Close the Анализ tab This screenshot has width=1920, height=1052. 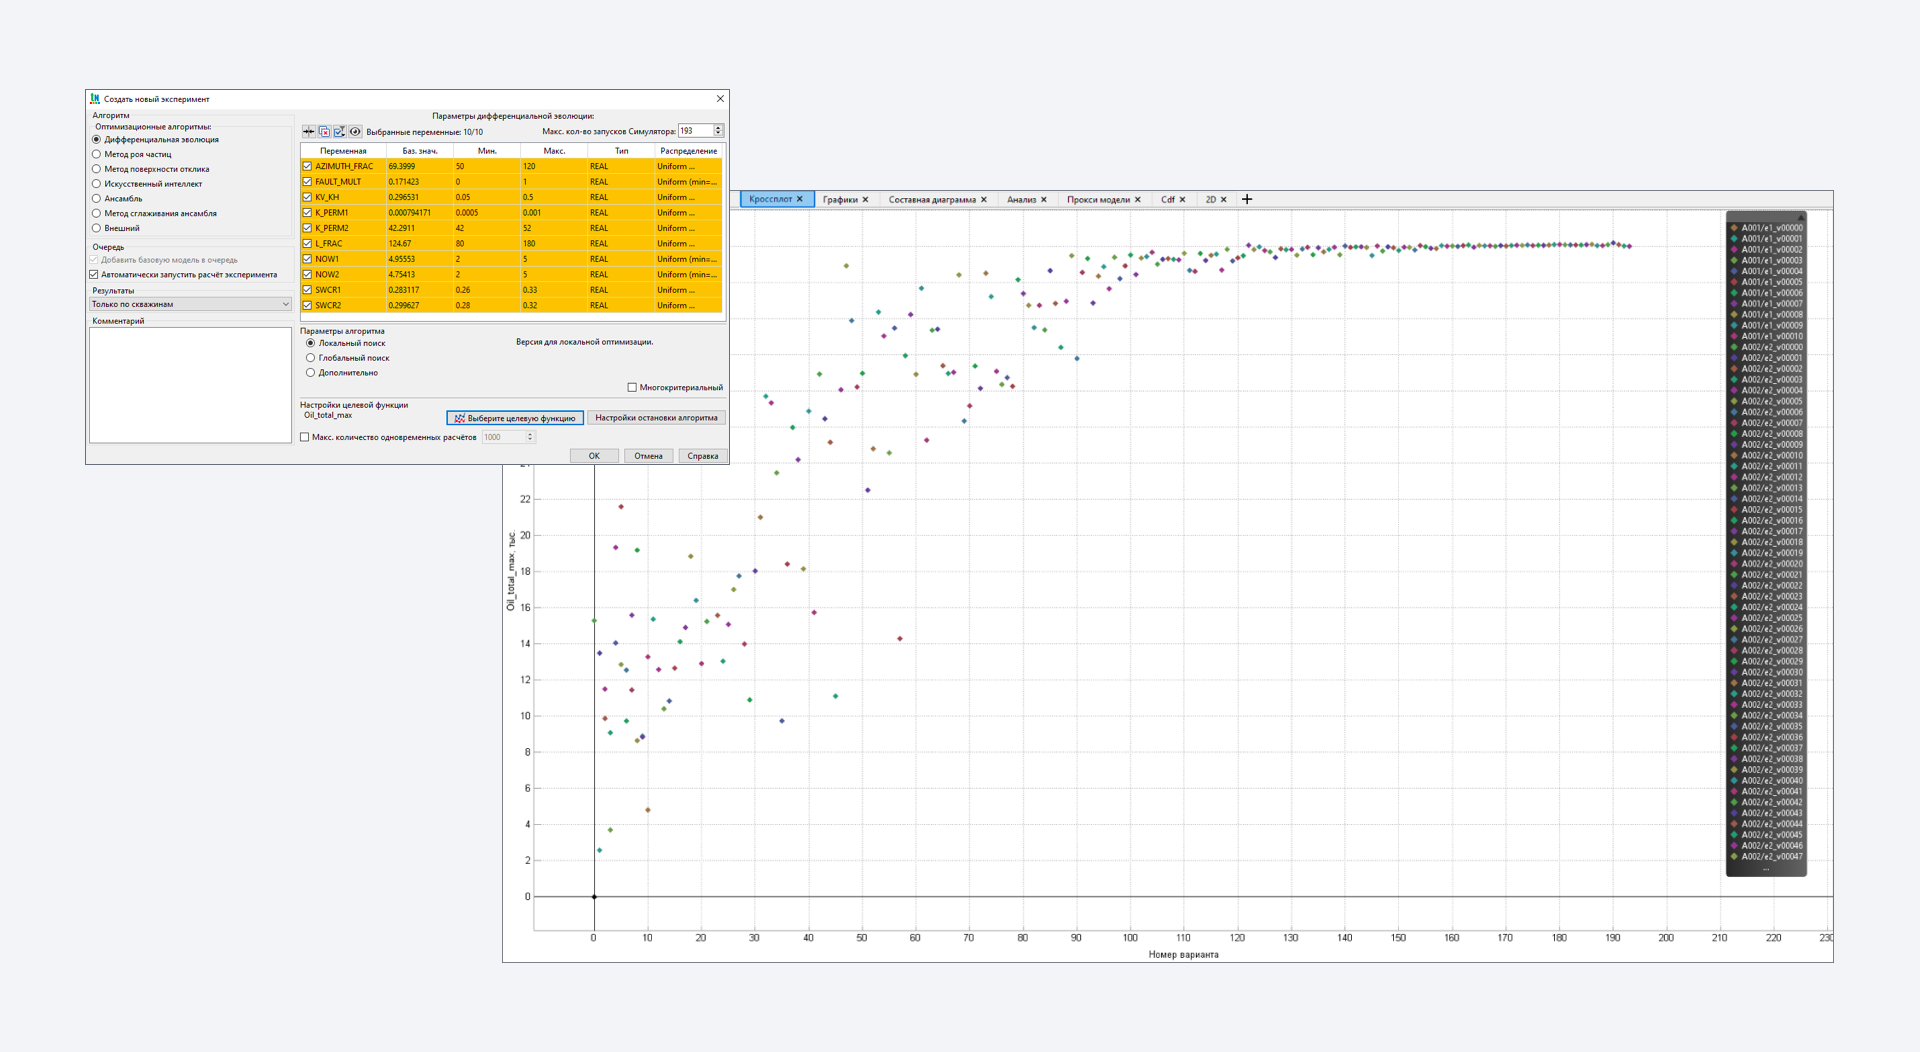[x=1044, y=199]
